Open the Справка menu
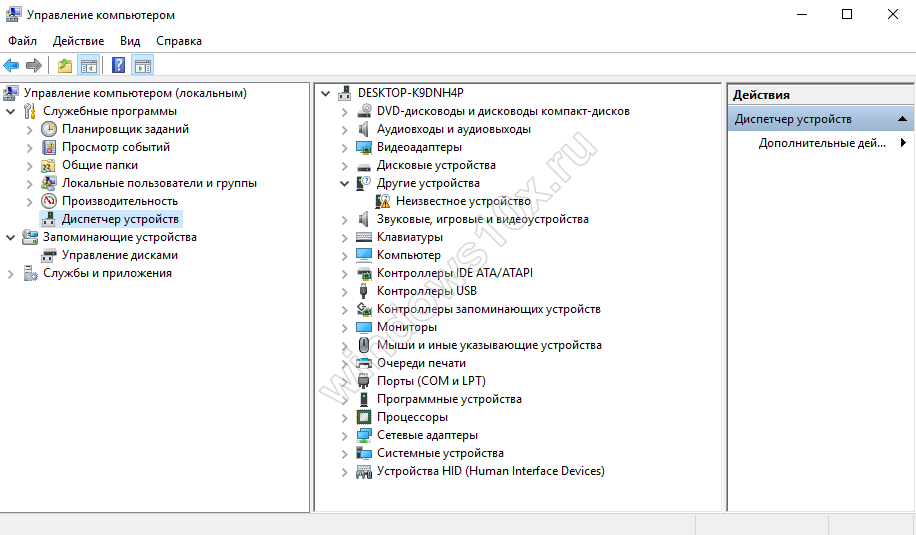Viewport: 916px width, 535px height. pos(179,41)
